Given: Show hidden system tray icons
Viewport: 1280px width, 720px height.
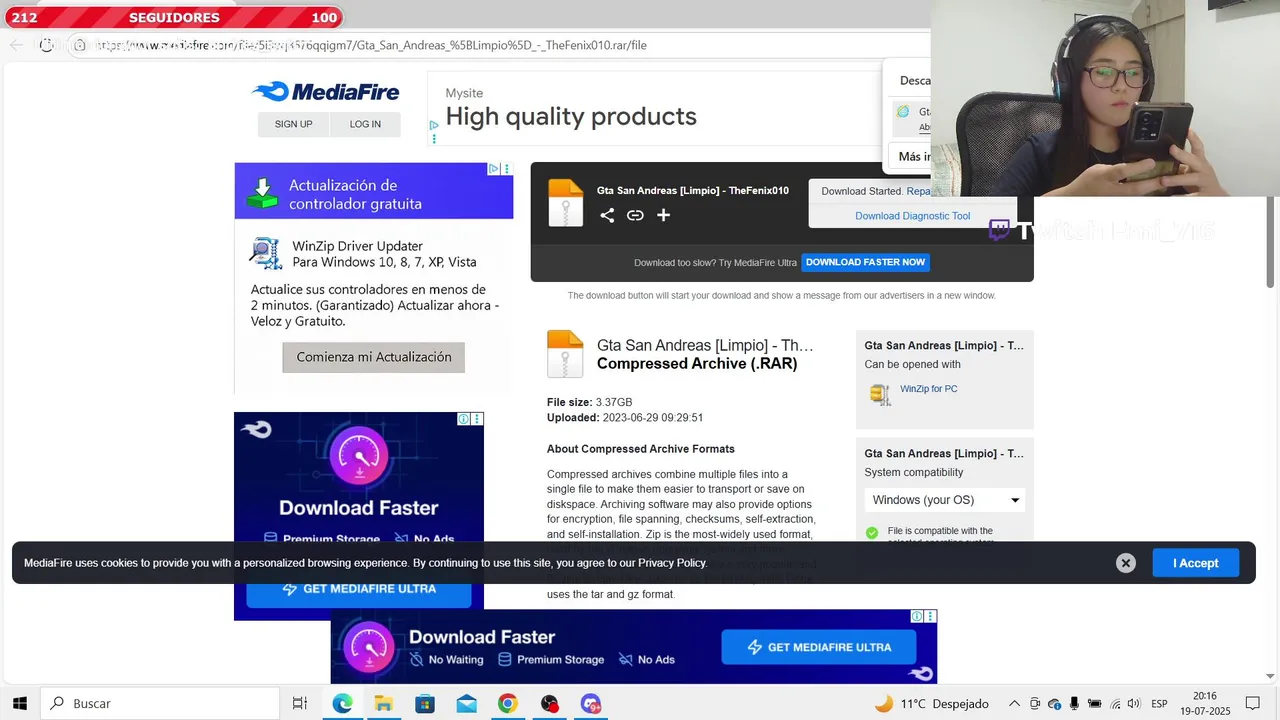Looking at the screenshot, I should click(1014, 703).
